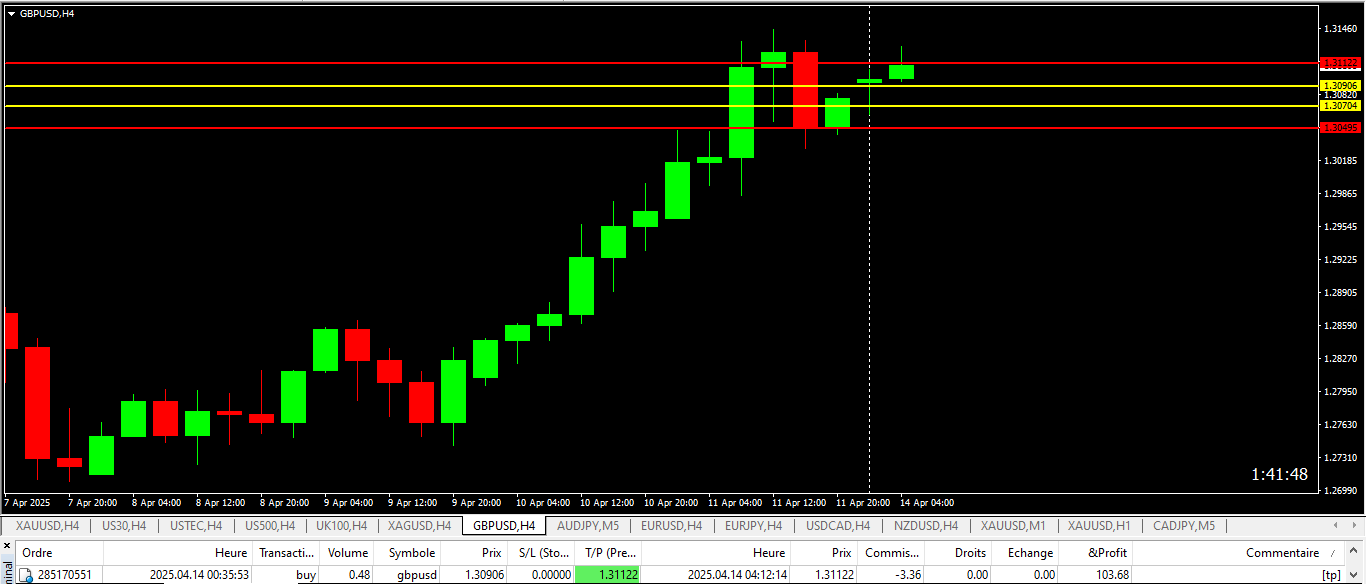
Task: Select the UK100,H4 chart tab
Action: pyautogui.click(x=341, y=526)
